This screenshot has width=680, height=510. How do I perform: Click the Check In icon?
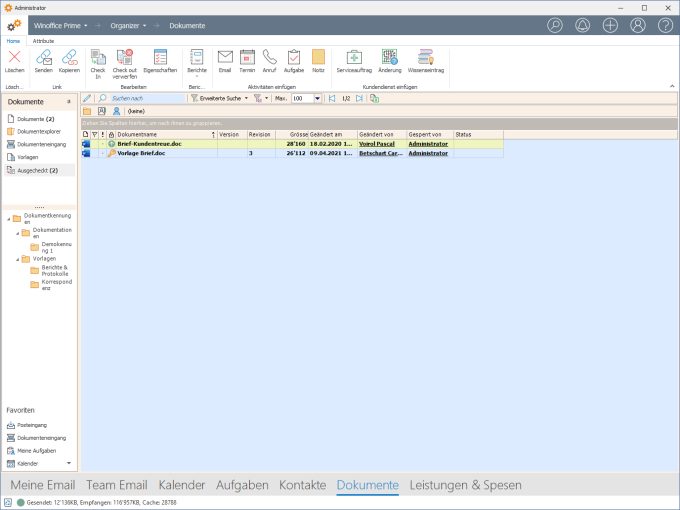(x=97, y=58)
